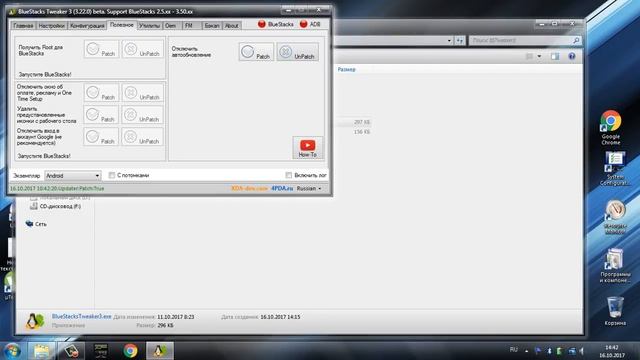Viewport: 640px width, 360px height.
Task: Click the network tray icon
Action: click(x=571, y=351)
